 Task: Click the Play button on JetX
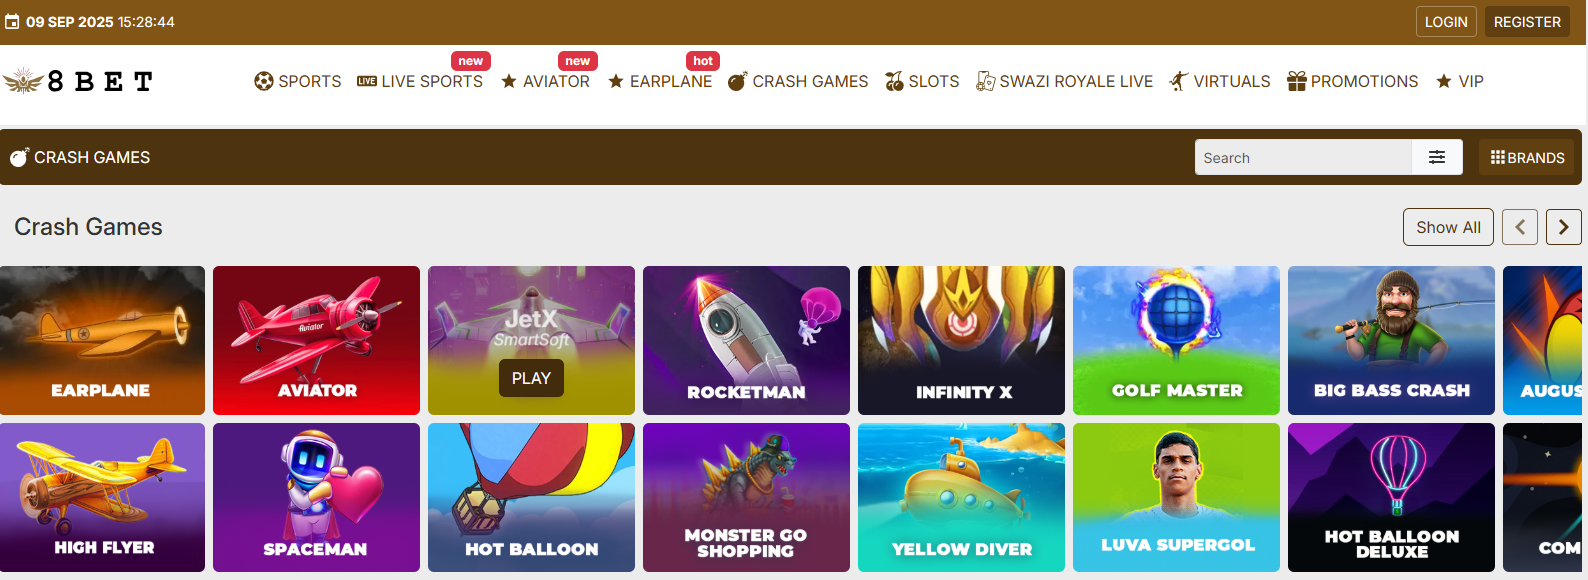[x=531, y=378]
